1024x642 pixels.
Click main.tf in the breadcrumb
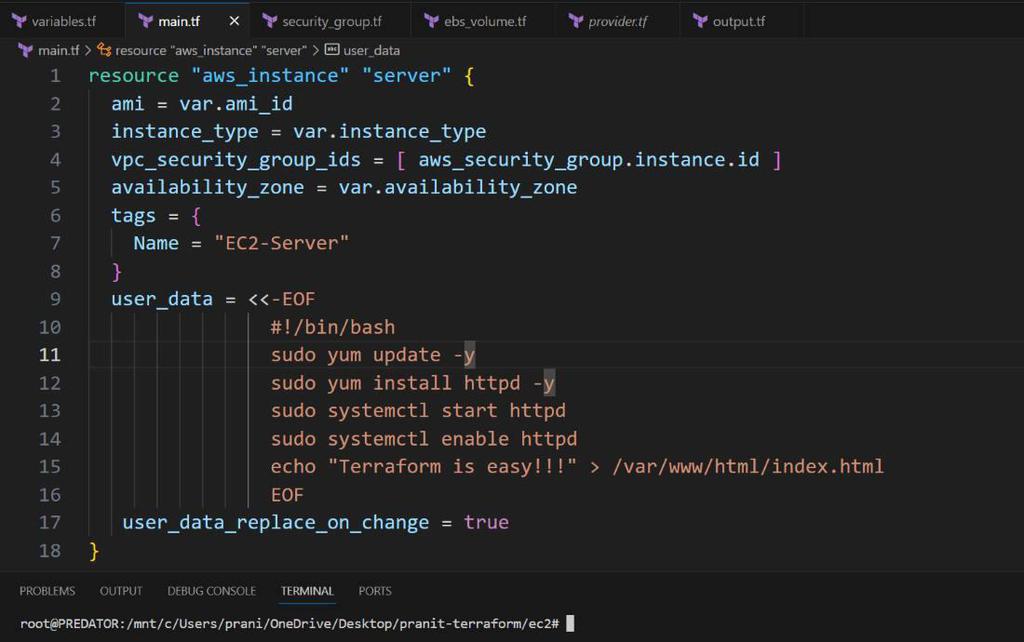pos(58,50)
